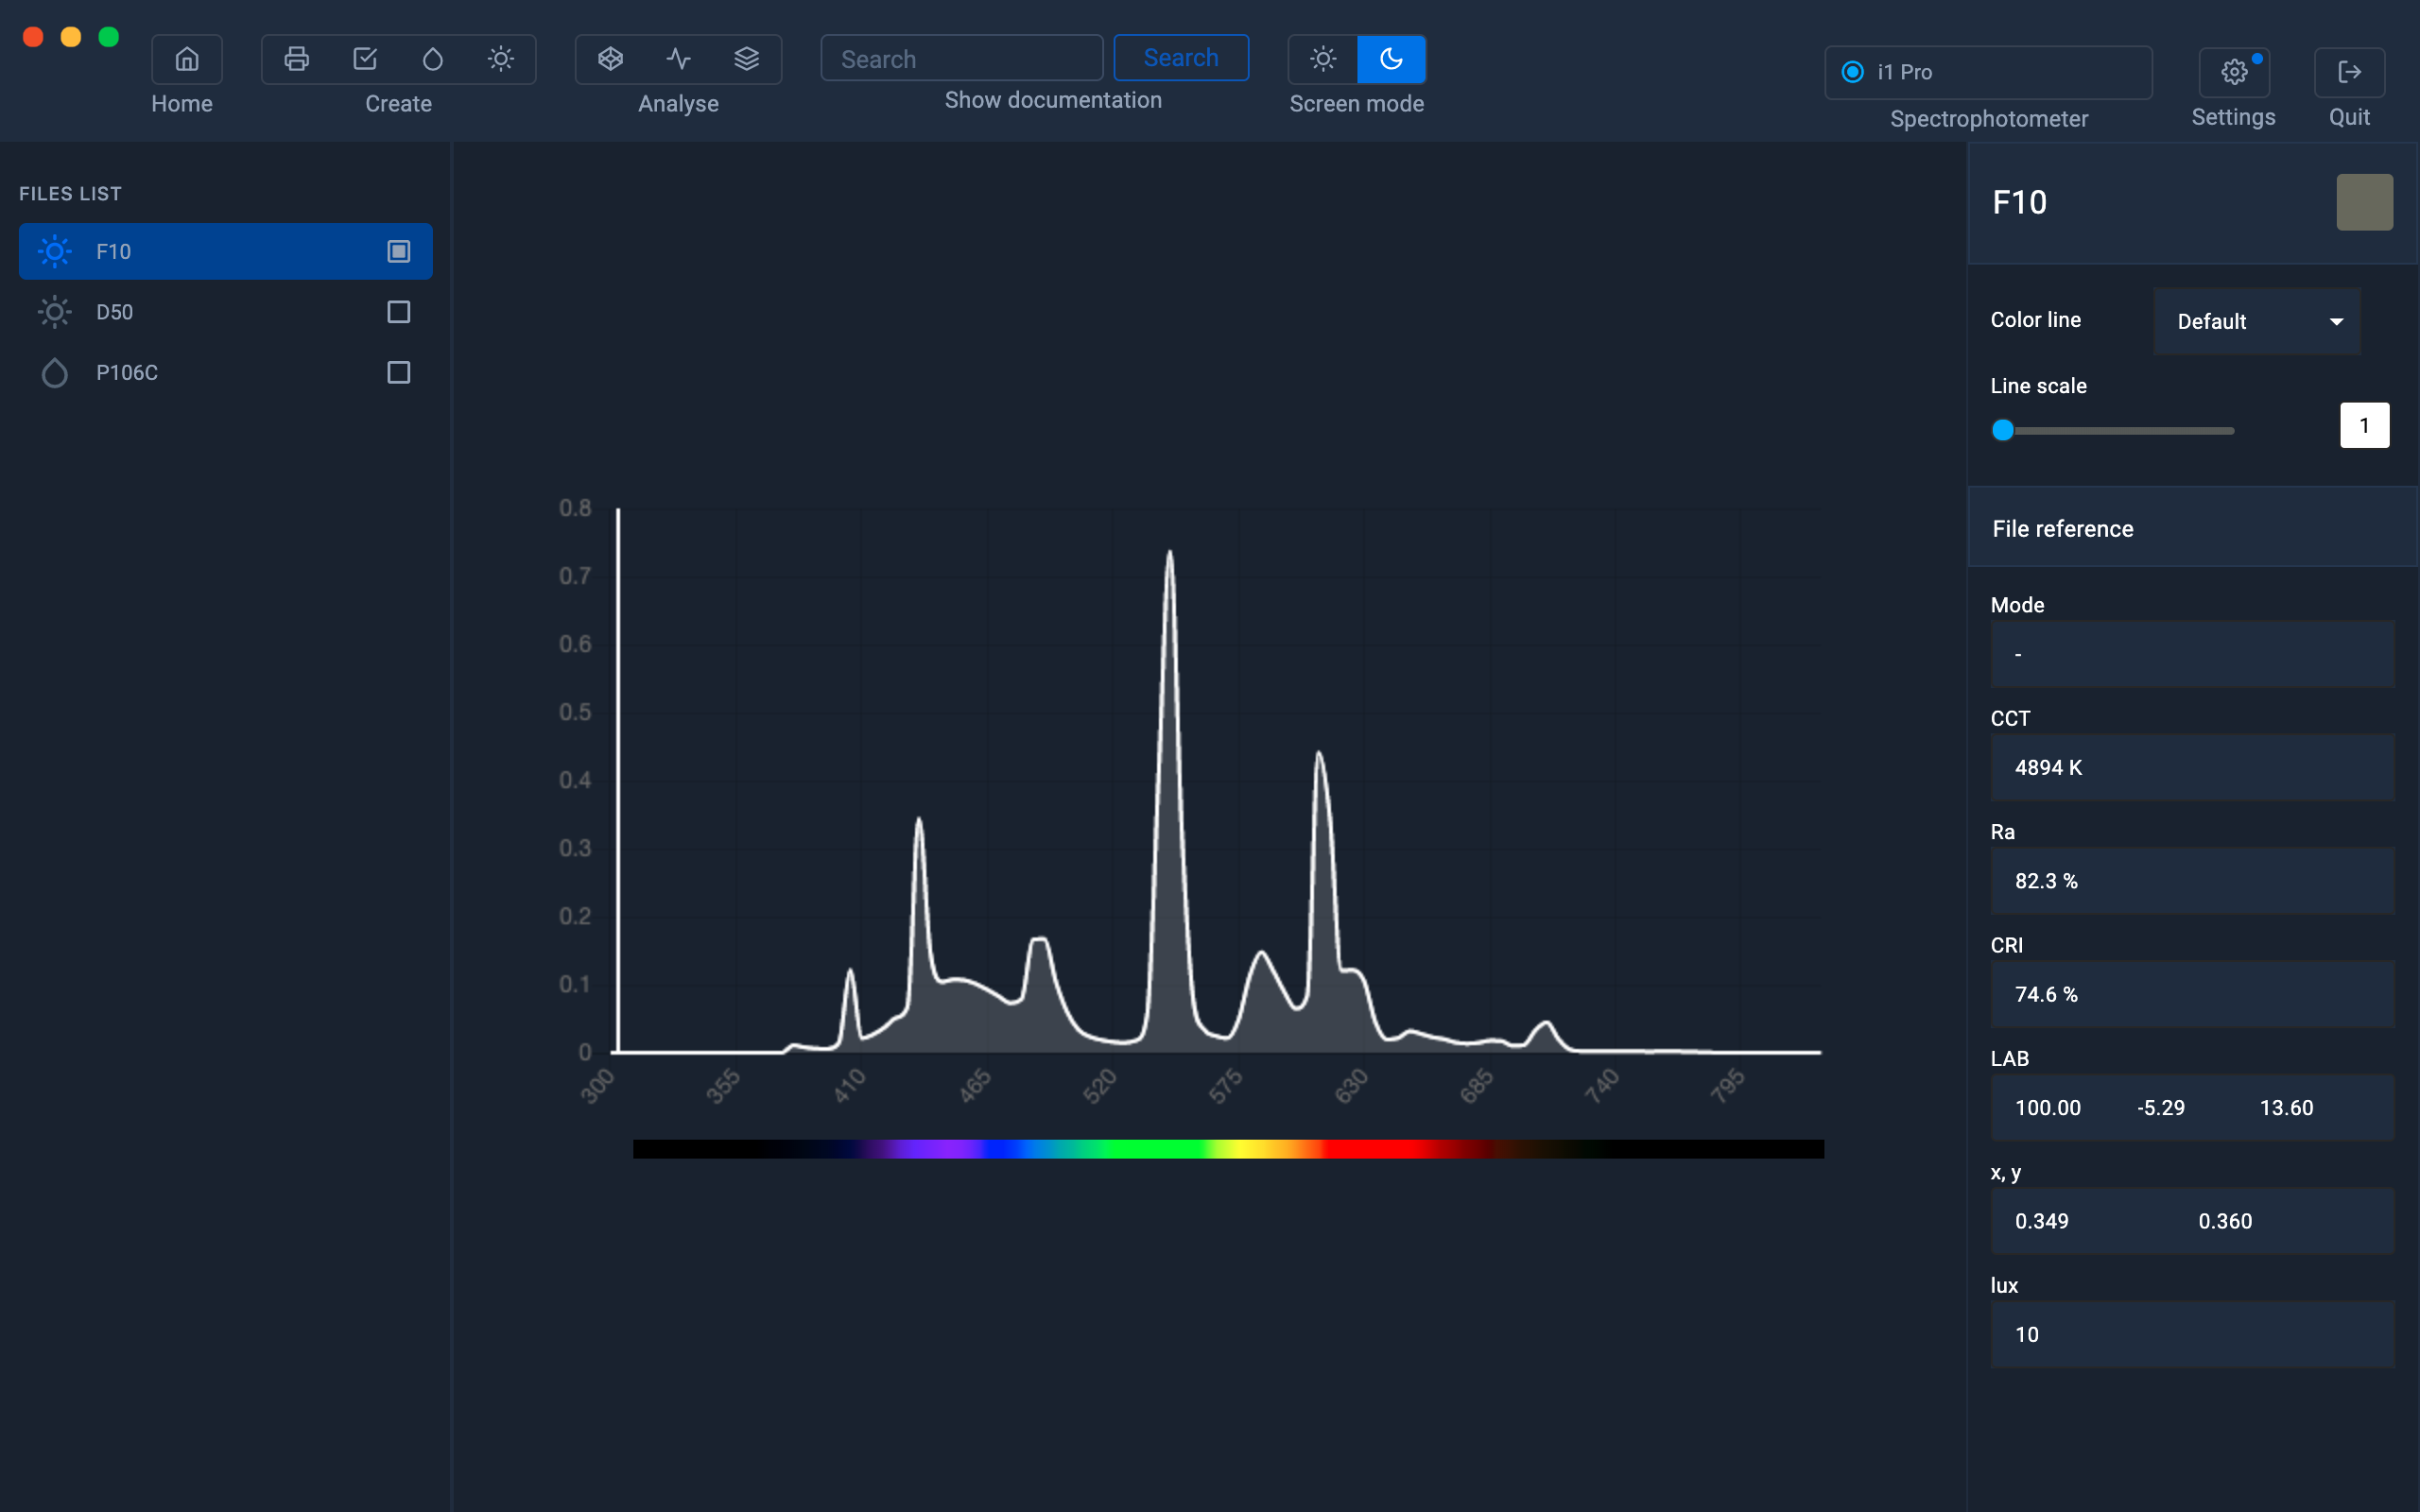Focus the Search documentation field
The height and width of the screenshot is (1512, 2420).
click(961, 59)
